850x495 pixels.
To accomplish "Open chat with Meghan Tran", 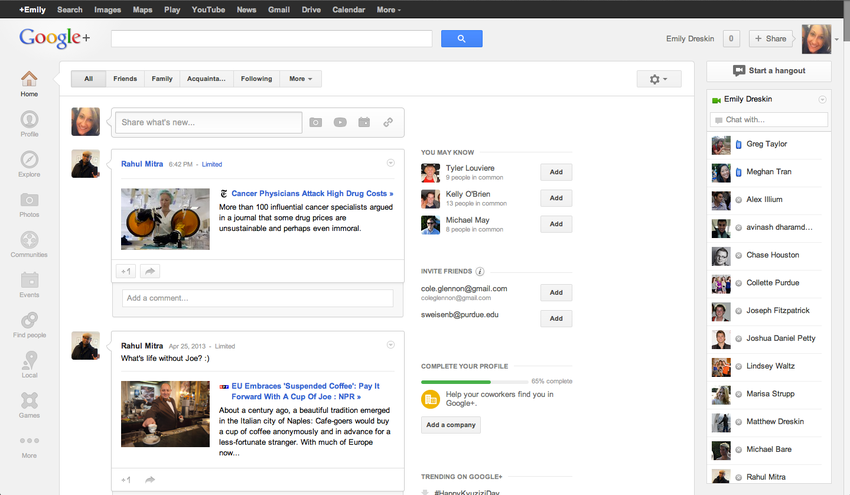I will click(769, 172).
